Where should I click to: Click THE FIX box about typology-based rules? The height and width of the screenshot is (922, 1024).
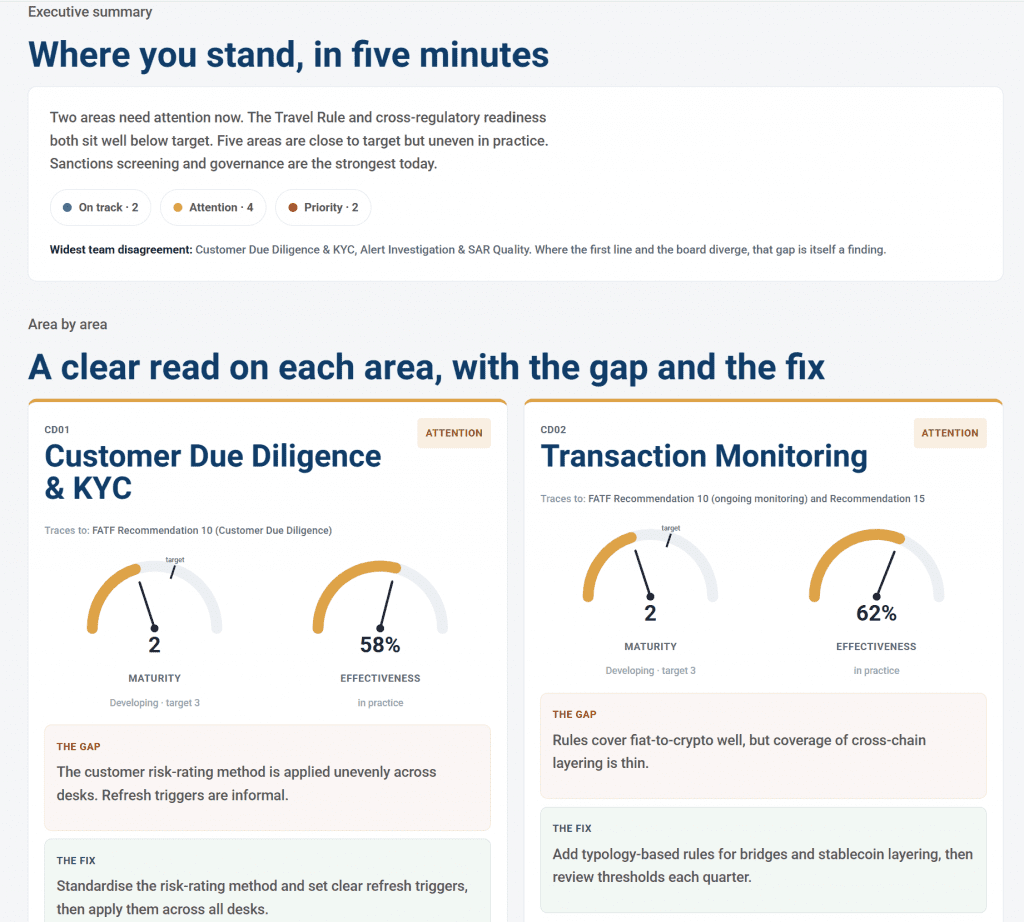[x=763, y=860]
